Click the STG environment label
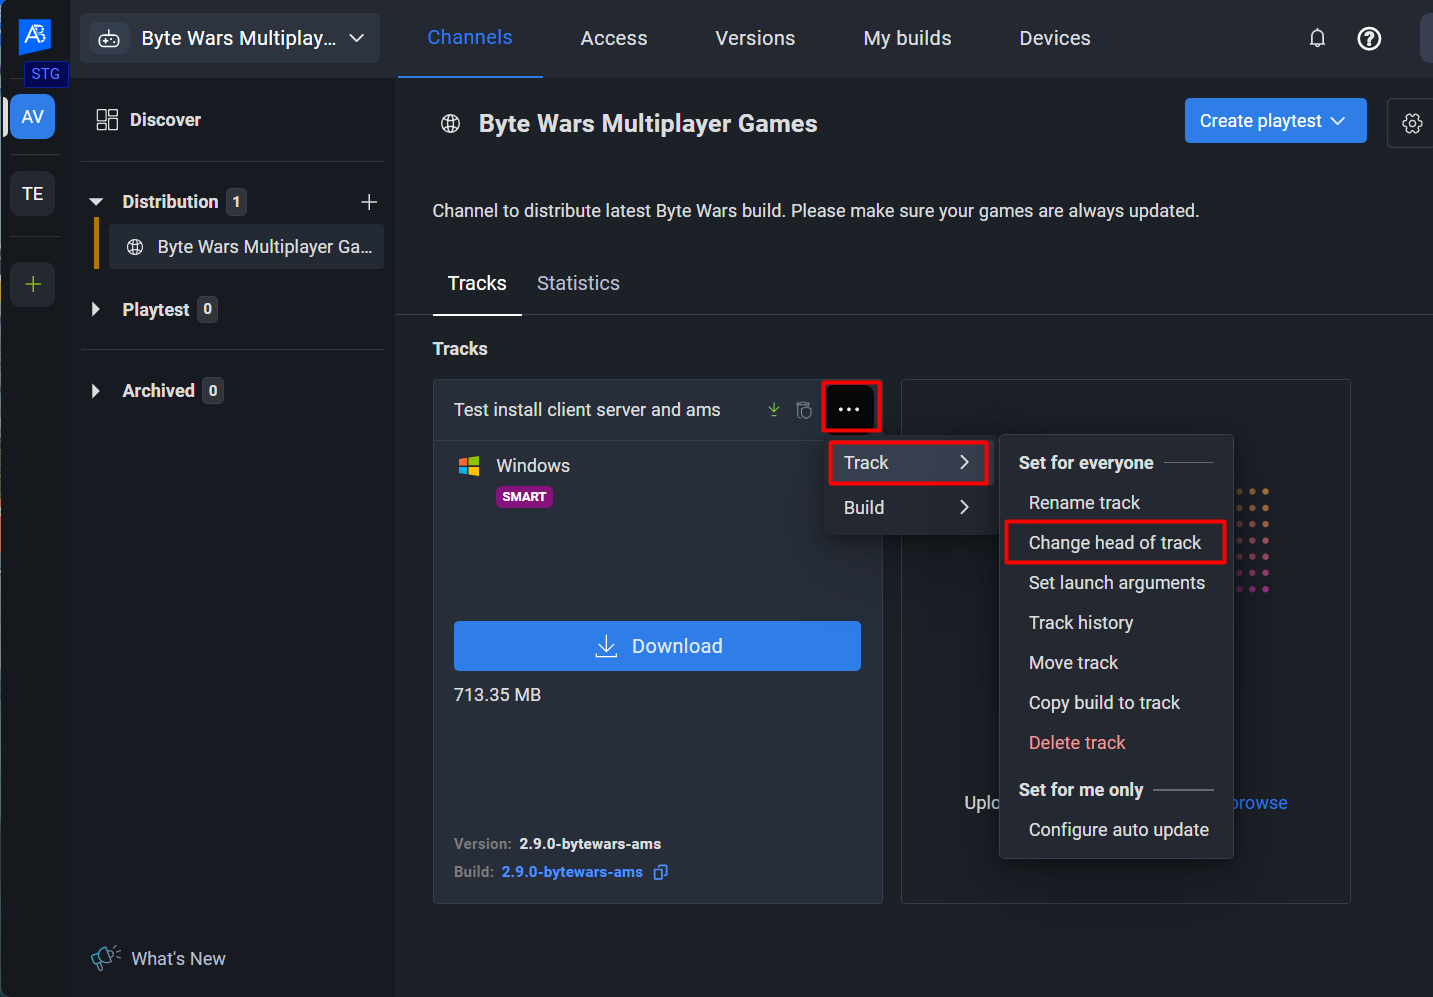Viewport: 1433px width, 997px height. click(45, 74)
